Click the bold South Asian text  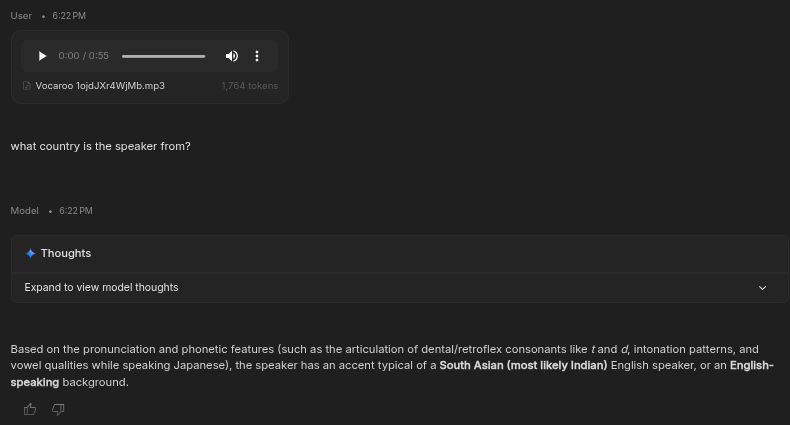coord(523,365)
